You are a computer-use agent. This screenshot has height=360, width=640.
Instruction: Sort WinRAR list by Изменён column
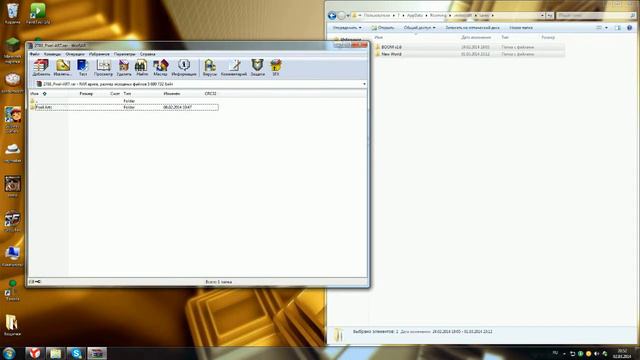tap(171, 94)
